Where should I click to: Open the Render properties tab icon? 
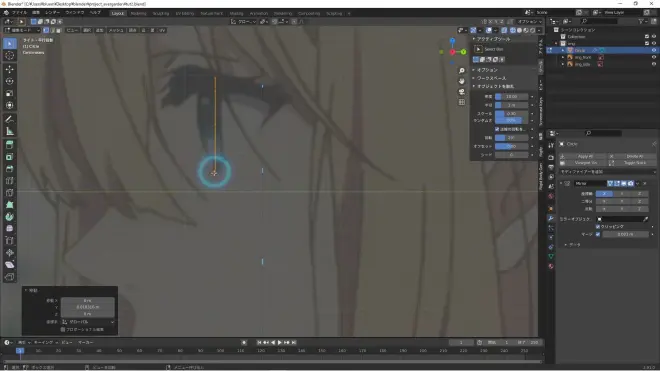pyautogui.click(x=551, y=157)
